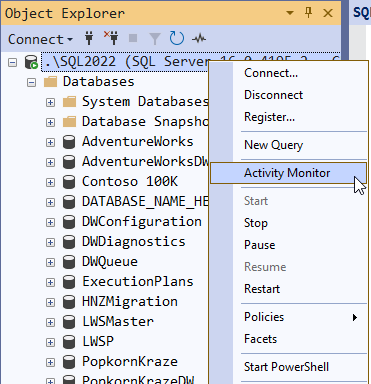
Task: Select the ExecutionPlans database
Action: click(x=138, y=282)
